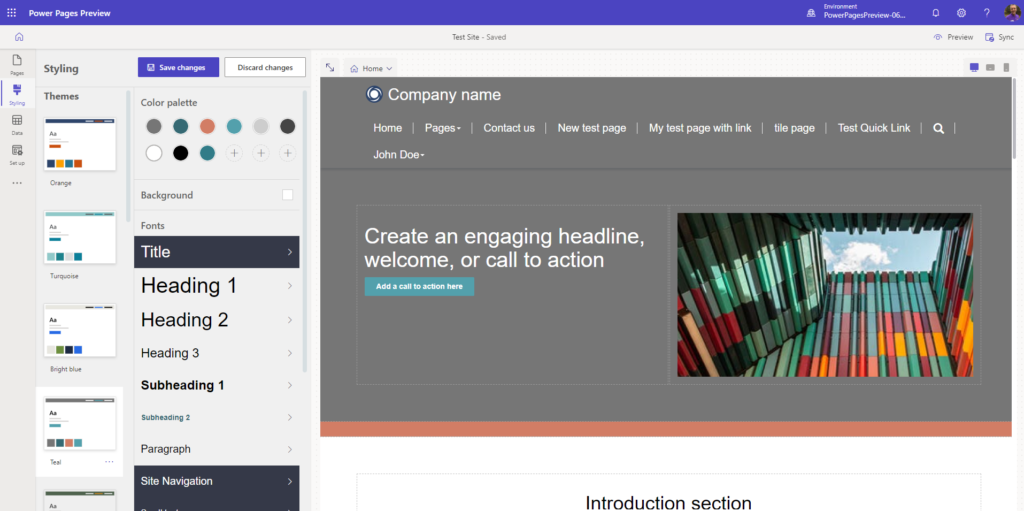Click Contact us in site navigation
This screenshot has width=1024, height=511.
click(509, 128)
